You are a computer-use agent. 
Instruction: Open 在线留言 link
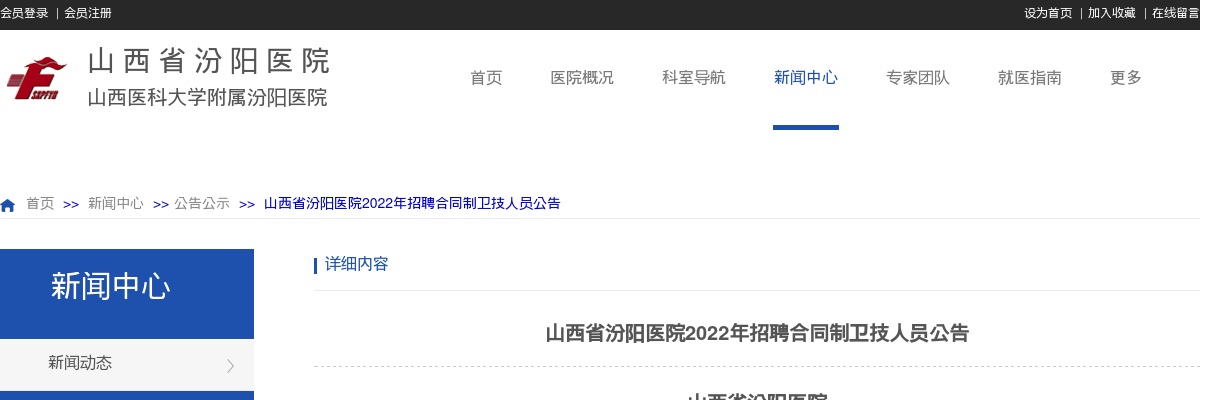click(x=1175, y=13)
